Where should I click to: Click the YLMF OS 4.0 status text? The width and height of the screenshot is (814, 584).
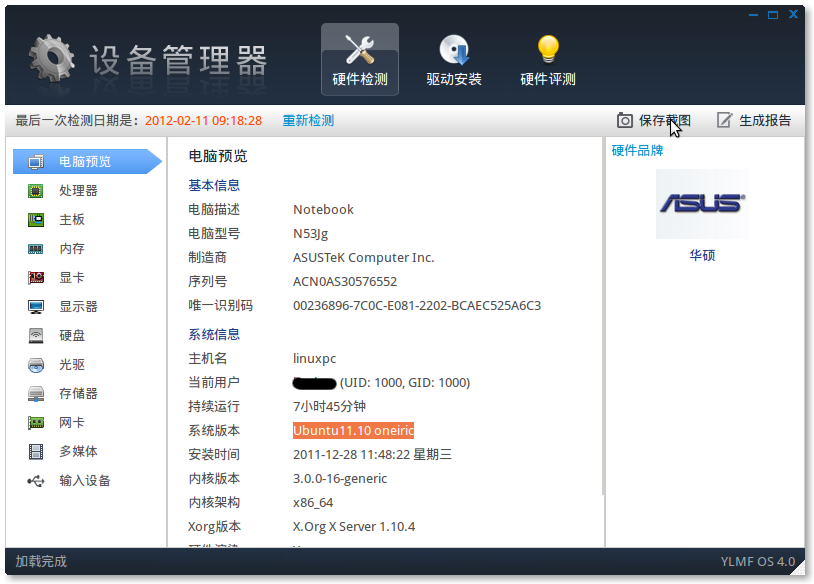[x=757, y=562]
